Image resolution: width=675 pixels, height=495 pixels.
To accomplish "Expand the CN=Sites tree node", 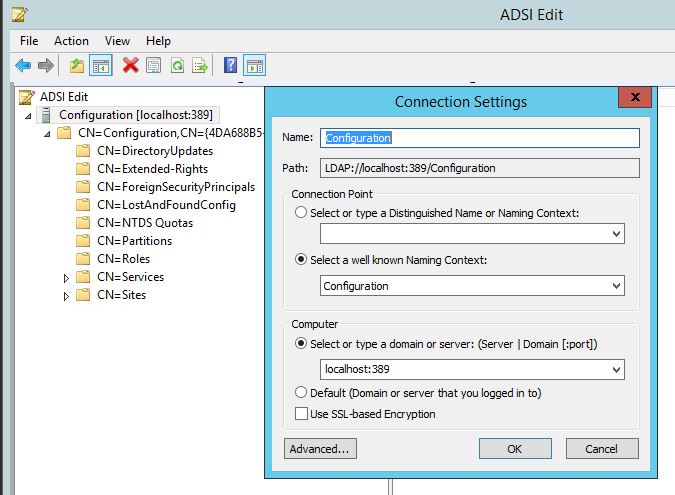I will click(x=66, y=296).
